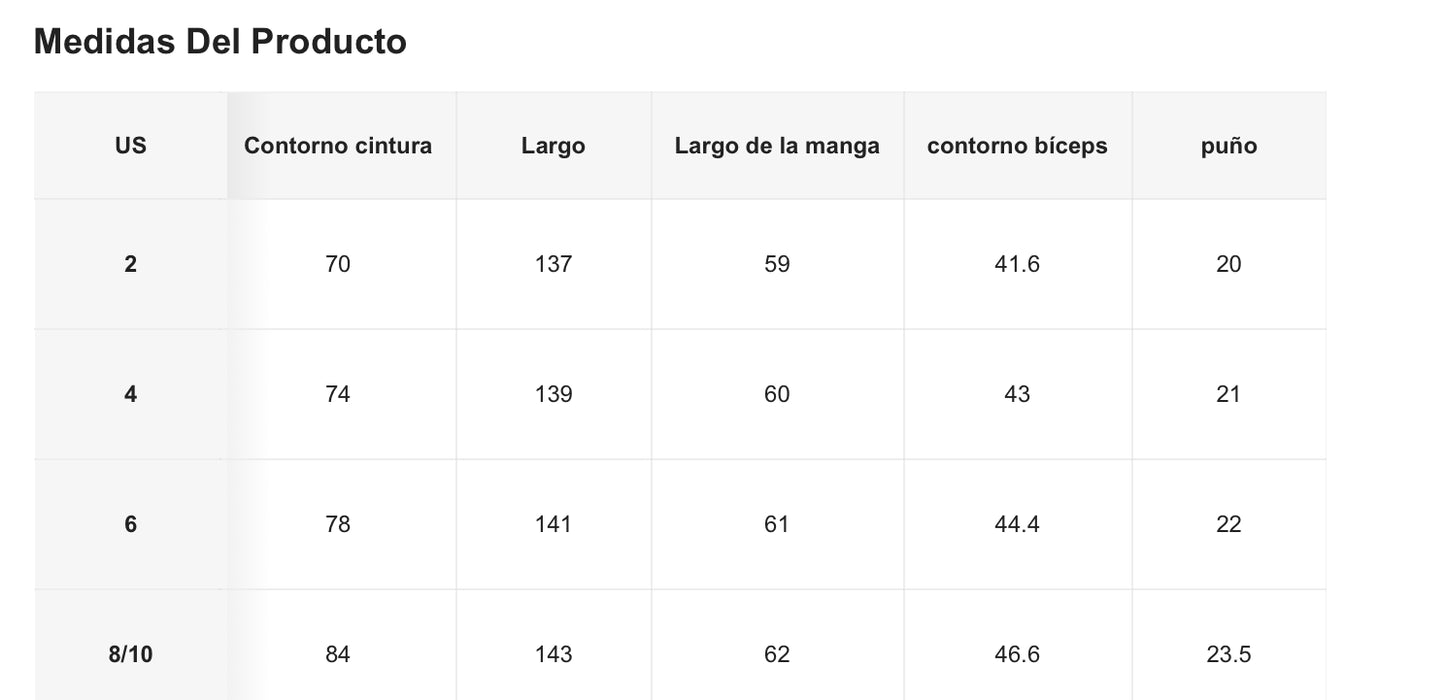Select the US size 6 row label
The height and width of the screenshot is (700, 1445).
pyautogui.click(x=130, y=524)
